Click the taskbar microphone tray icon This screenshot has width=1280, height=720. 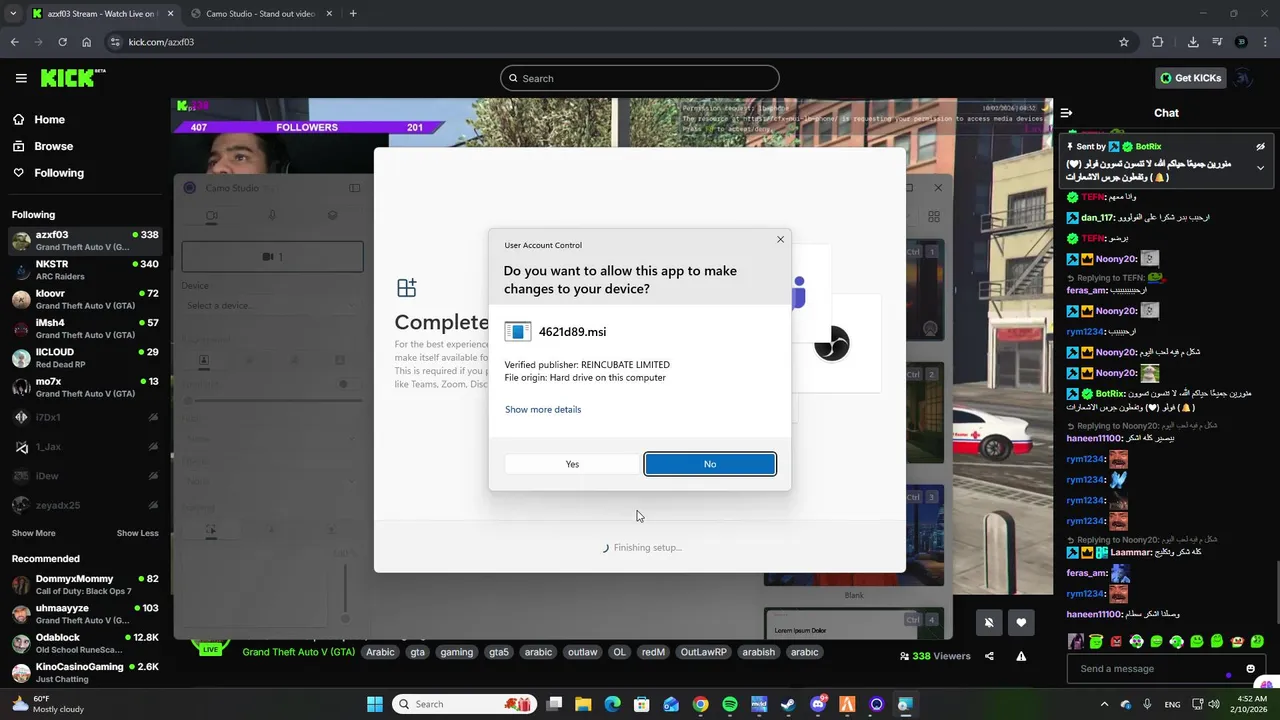click(x=1146, y=704)
